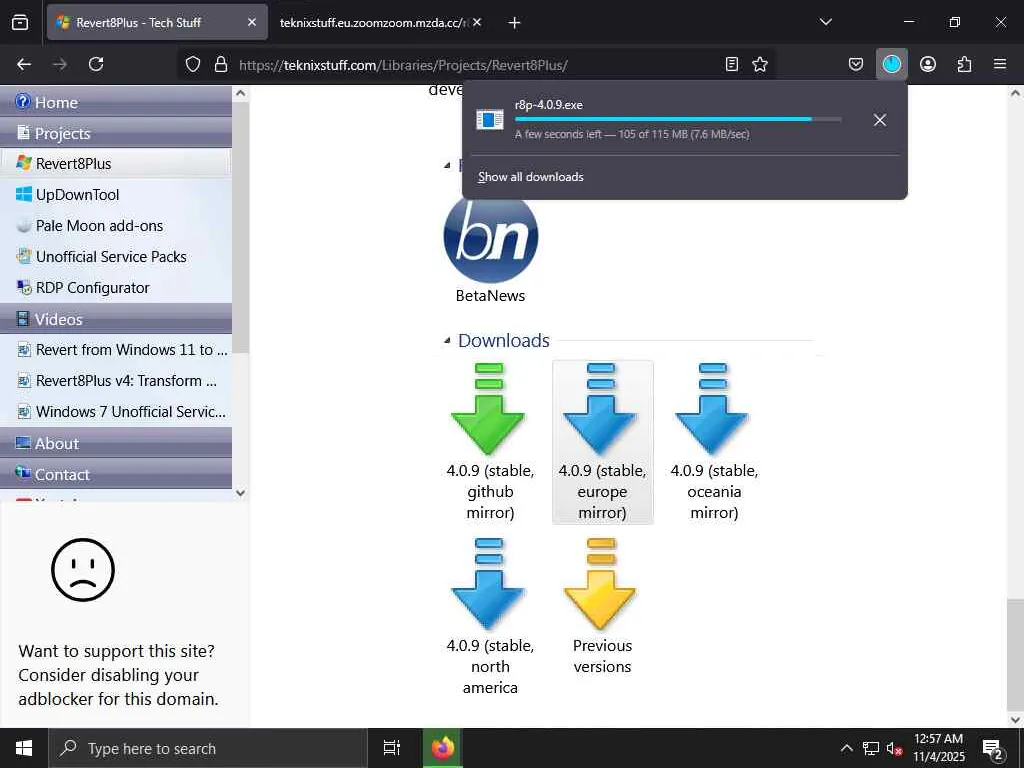The height and width of the screenshot is (768, 1024).
Task: Open Previous versions yellow arrow
Action: [x=602, y=606]
